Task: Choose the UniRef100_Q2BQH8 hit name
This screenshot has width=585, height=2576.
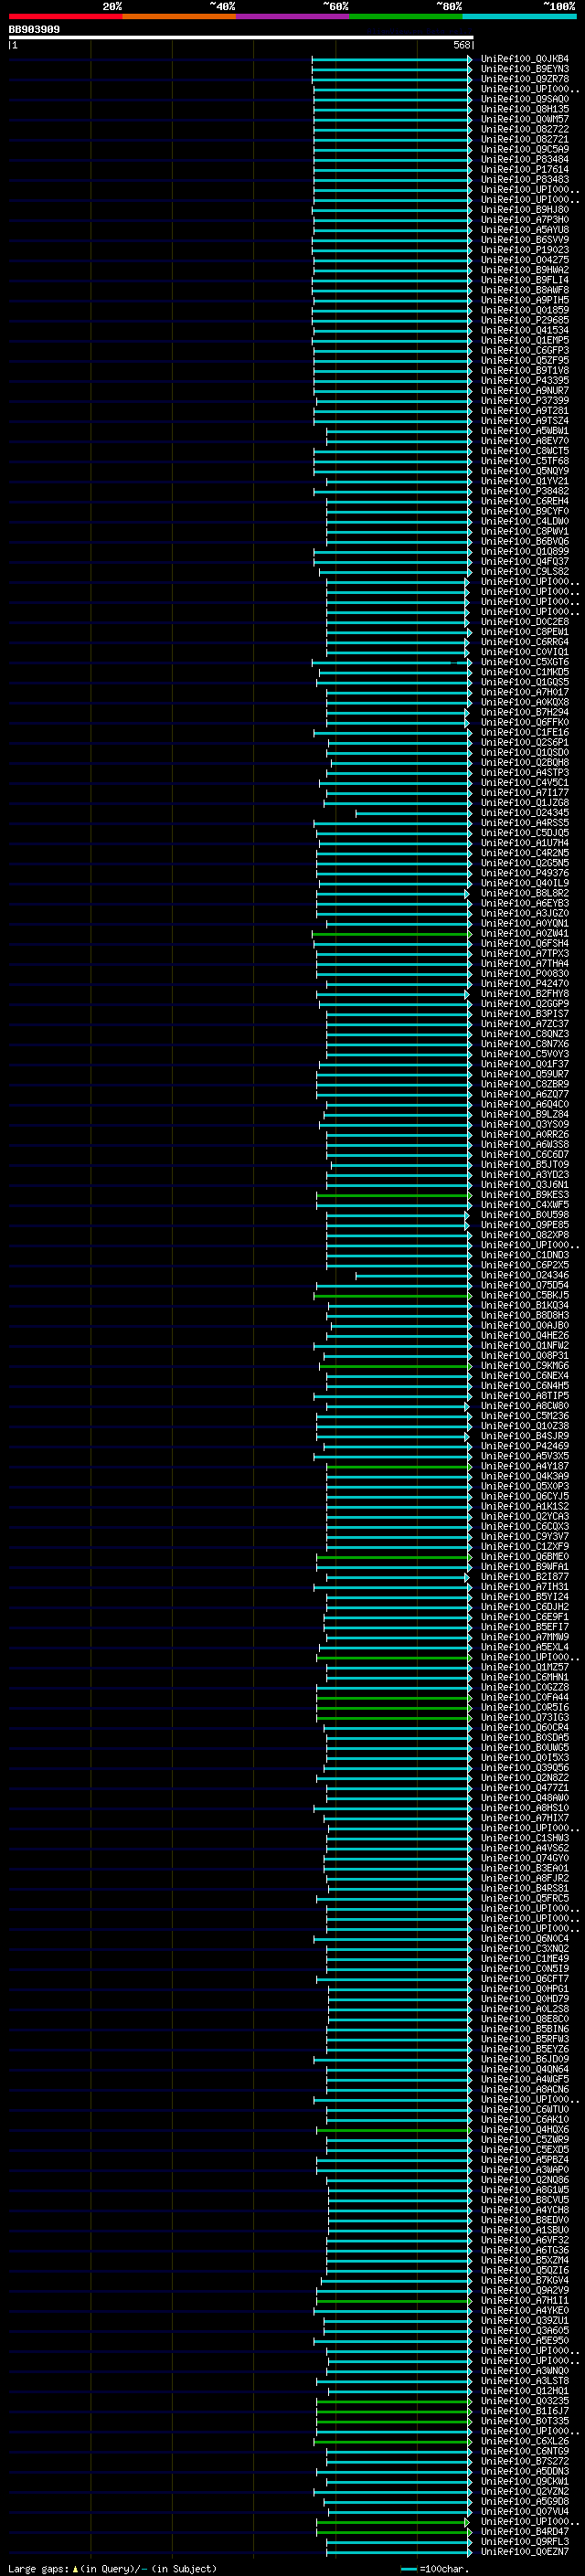Action: (x=525, y=763)
